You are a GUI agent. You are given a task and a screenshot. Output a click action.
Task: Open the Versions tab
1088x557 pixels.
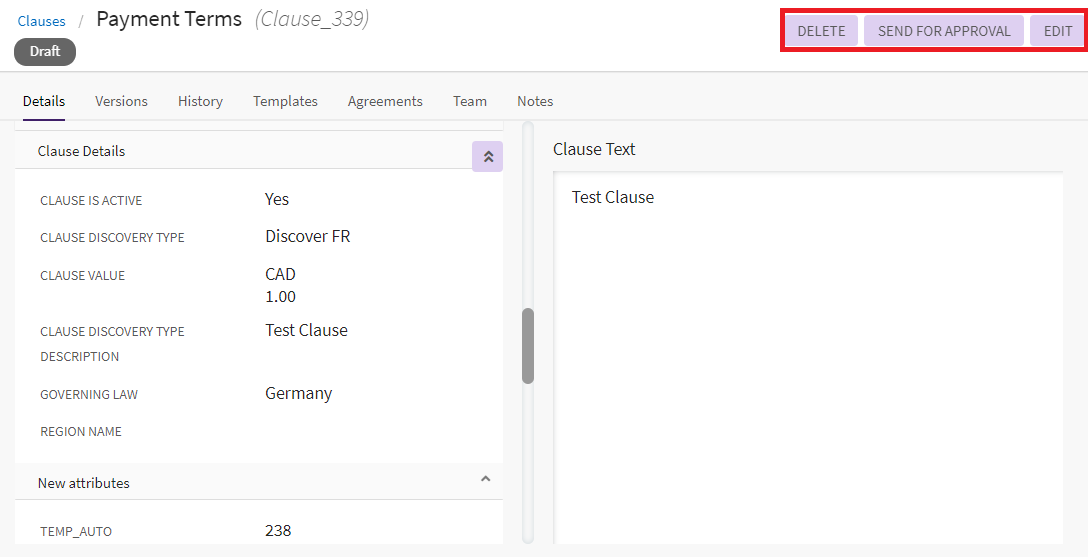pos(121,101)
